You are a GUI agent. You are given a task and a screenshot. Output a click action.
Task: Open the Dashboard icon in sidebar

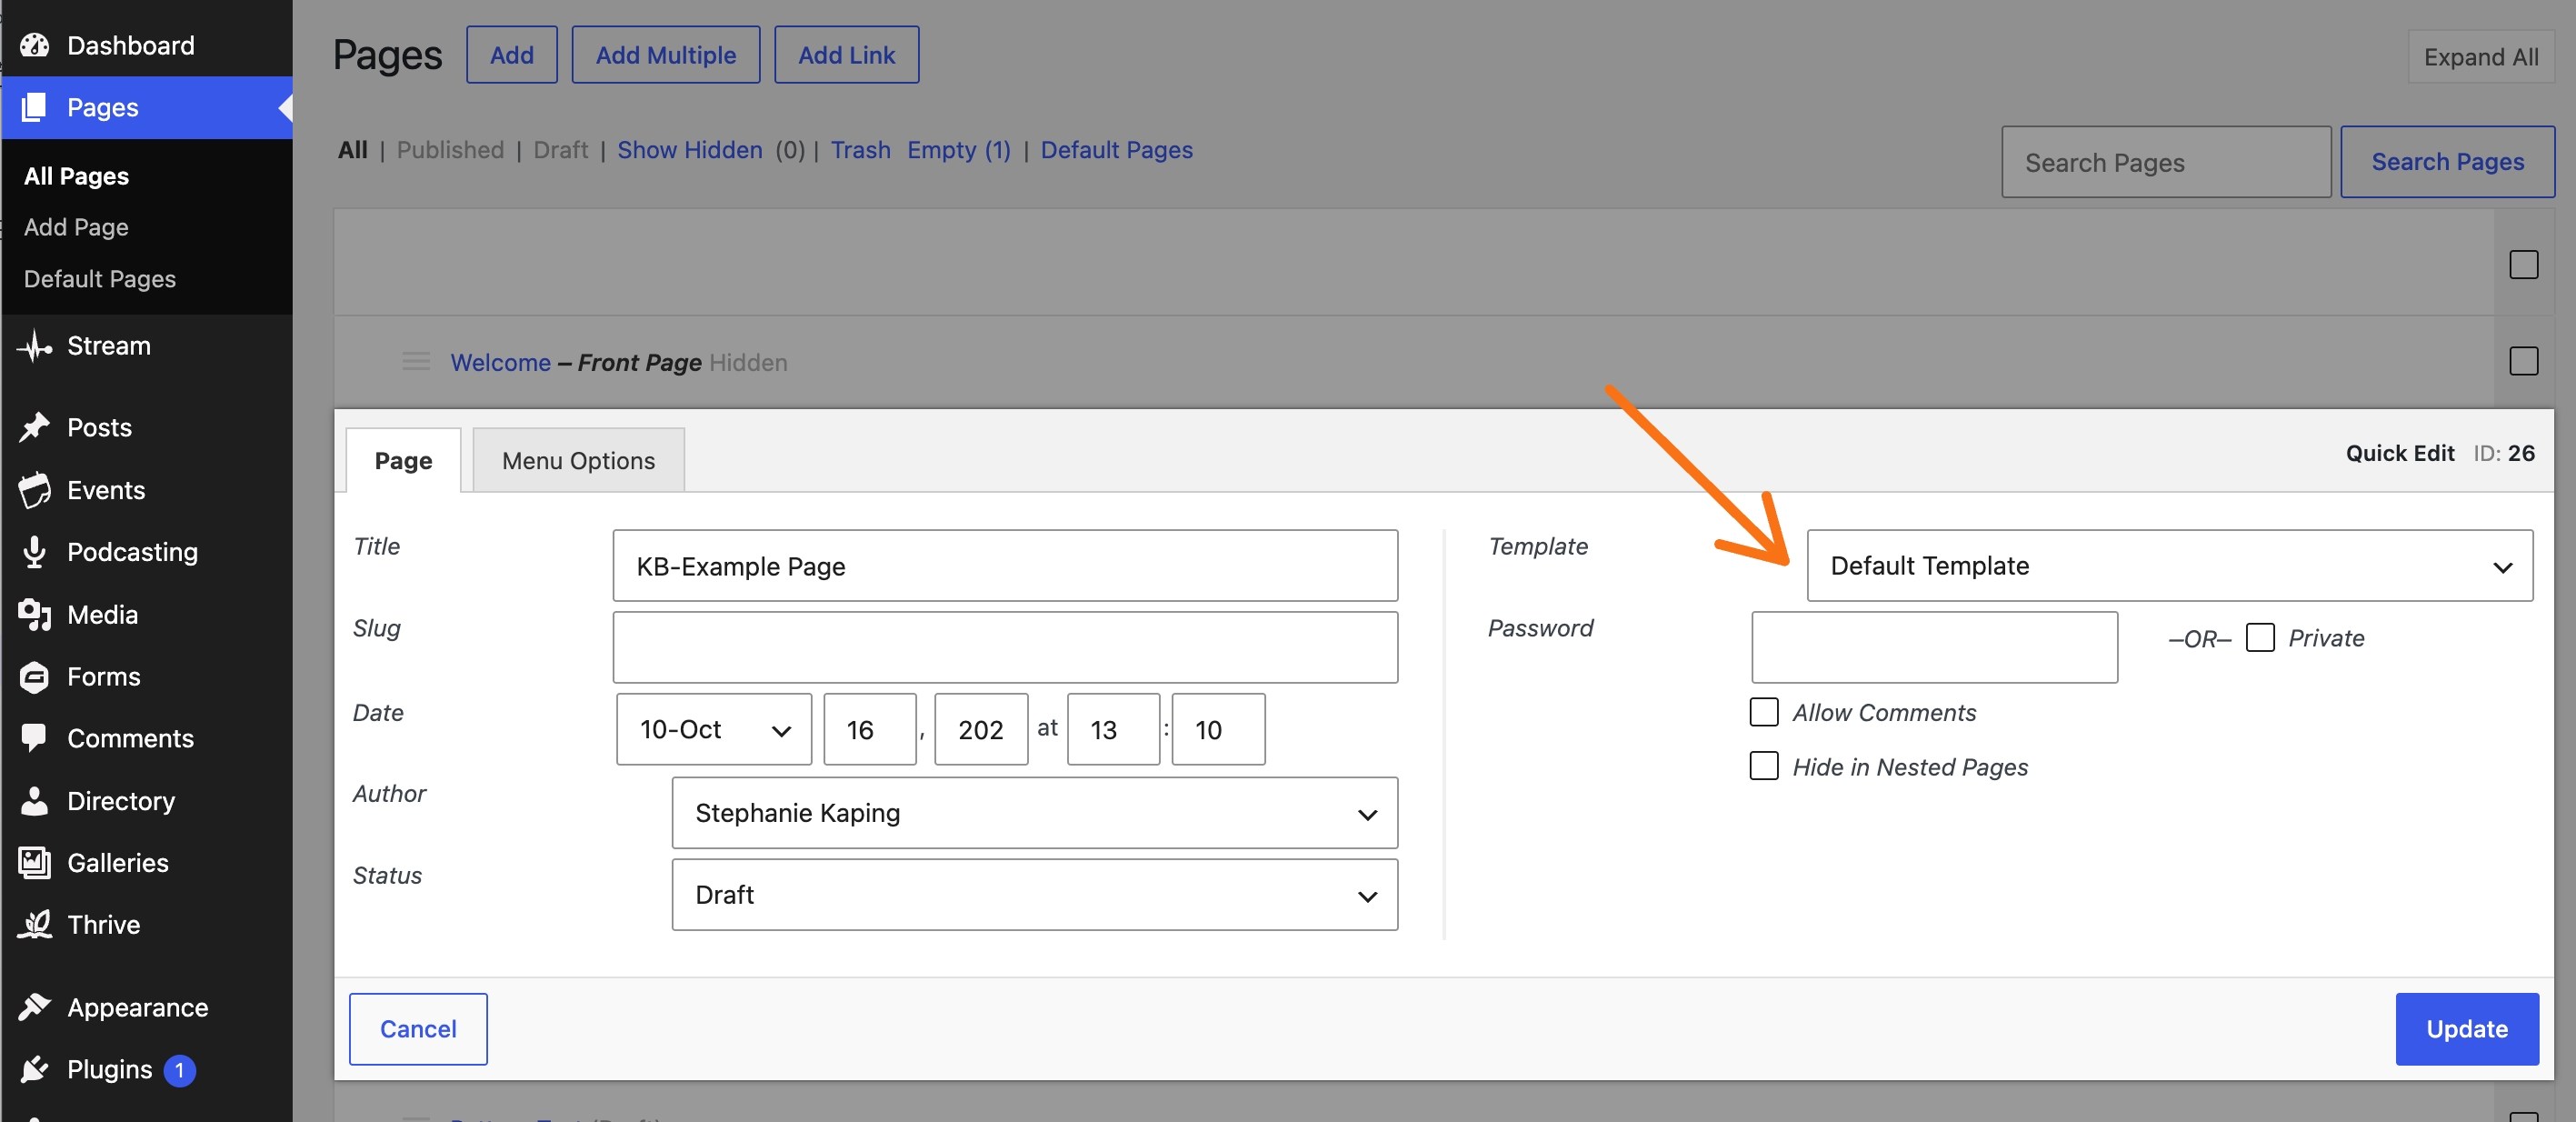click(x=35, y=45)
